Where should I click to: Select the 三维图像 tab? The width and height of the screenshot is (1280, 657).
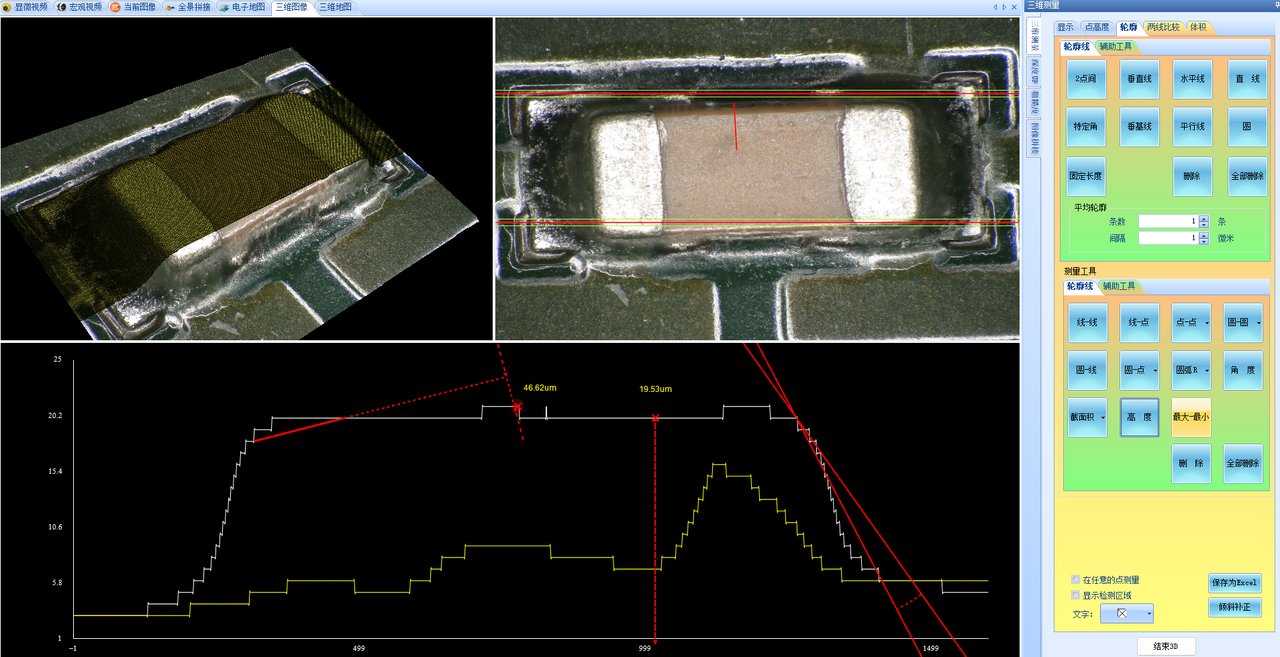[x=291, y=7]
